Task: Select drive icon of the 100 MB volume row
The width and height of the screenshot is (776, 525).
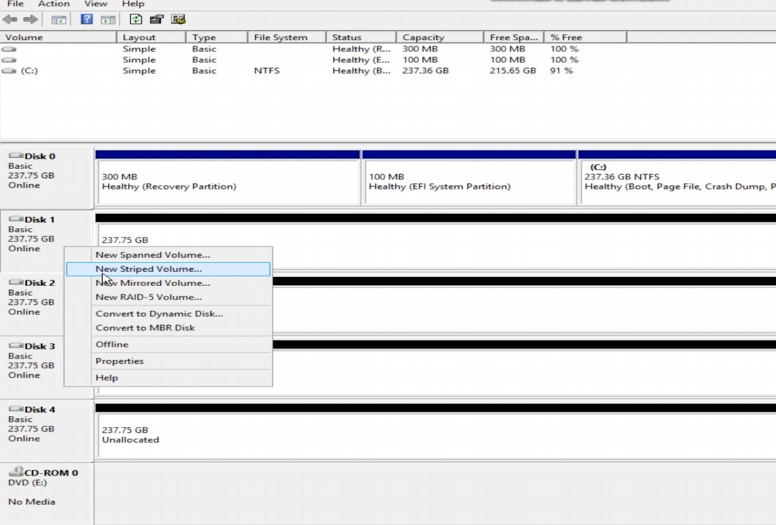Action: [9, 60]
